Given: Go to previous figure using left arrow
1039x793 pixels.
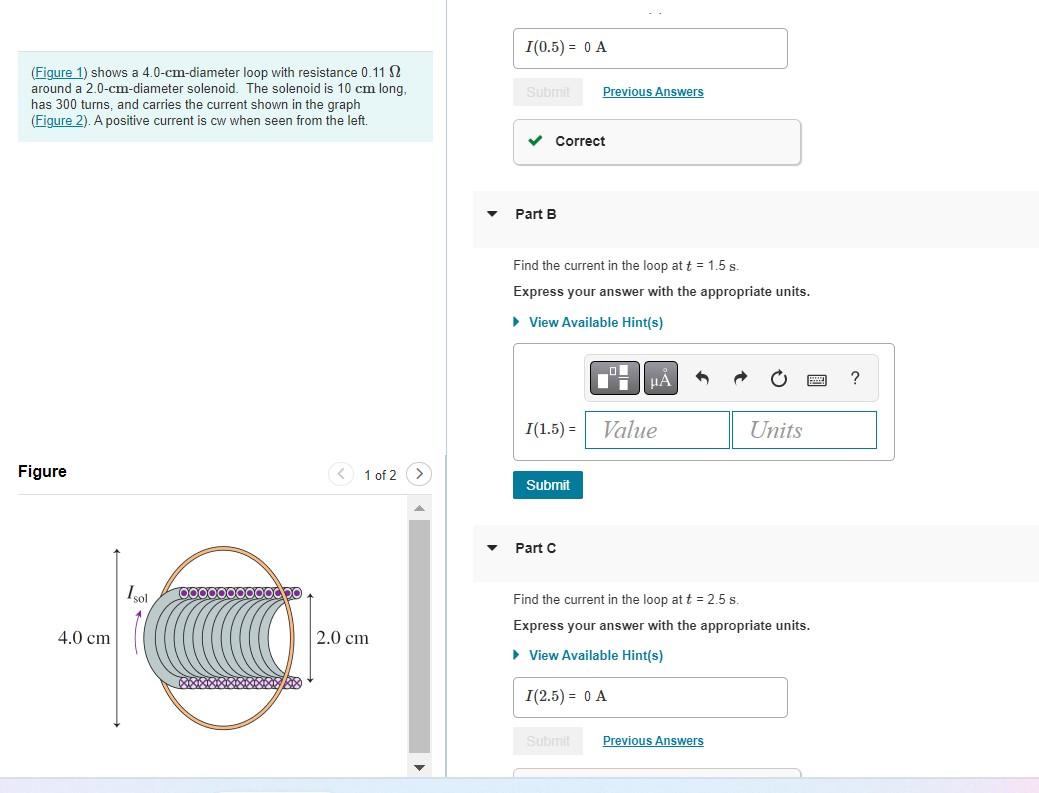Looking at the screenshot, I should point(341,474).
